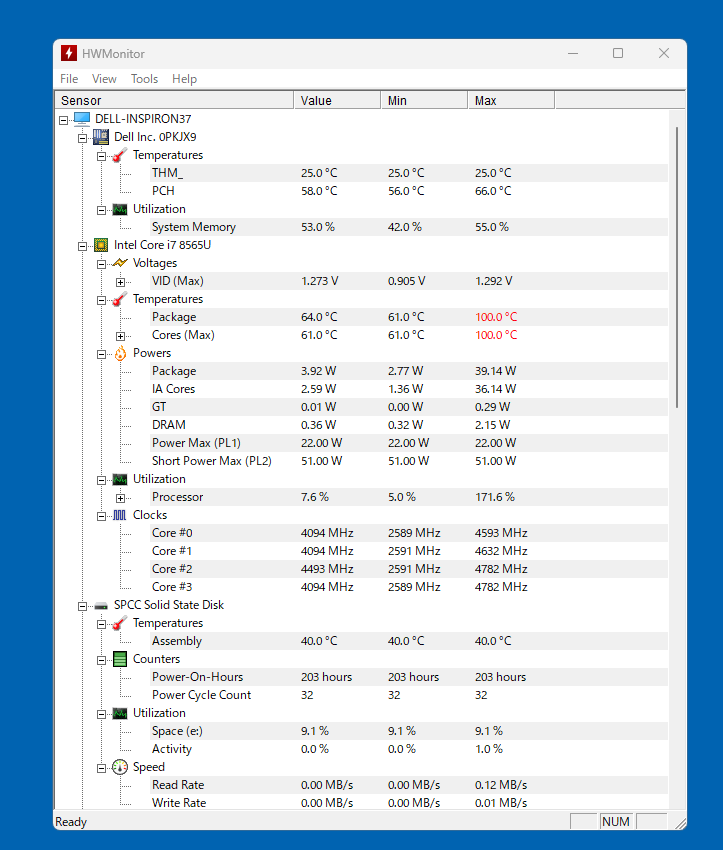
Task: Click the Powers flame icon
Action: pos(120,353)
